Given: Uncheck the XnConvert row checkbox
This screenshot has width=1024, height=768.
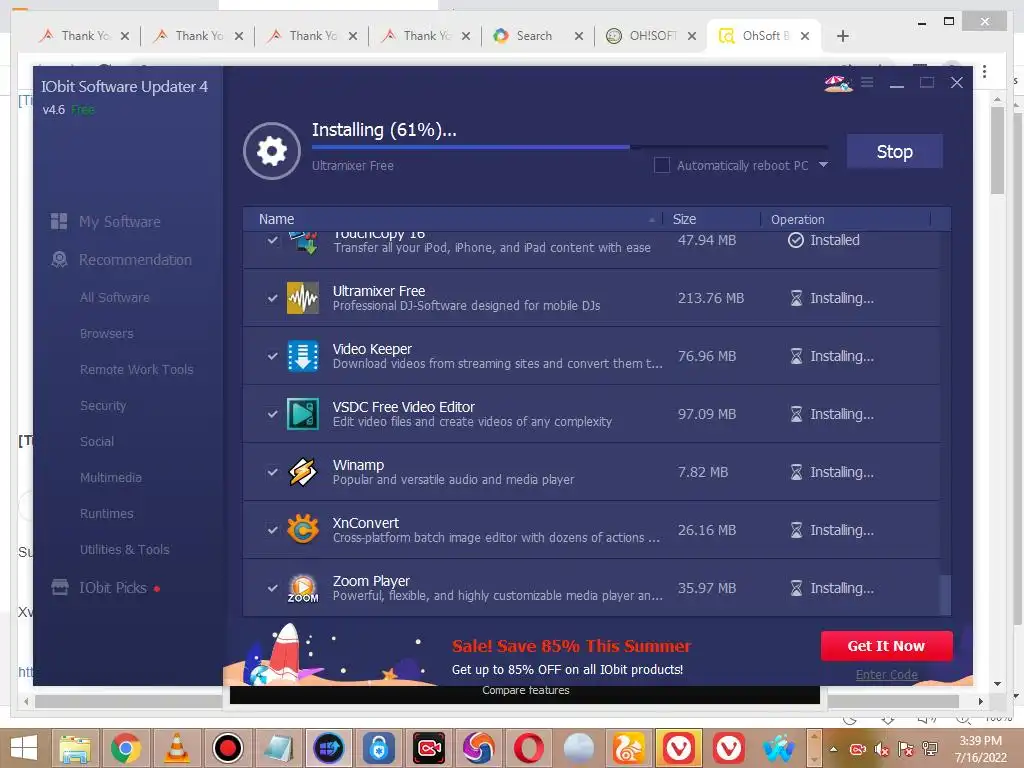Looking at the screenshot, I should (272, 530).
